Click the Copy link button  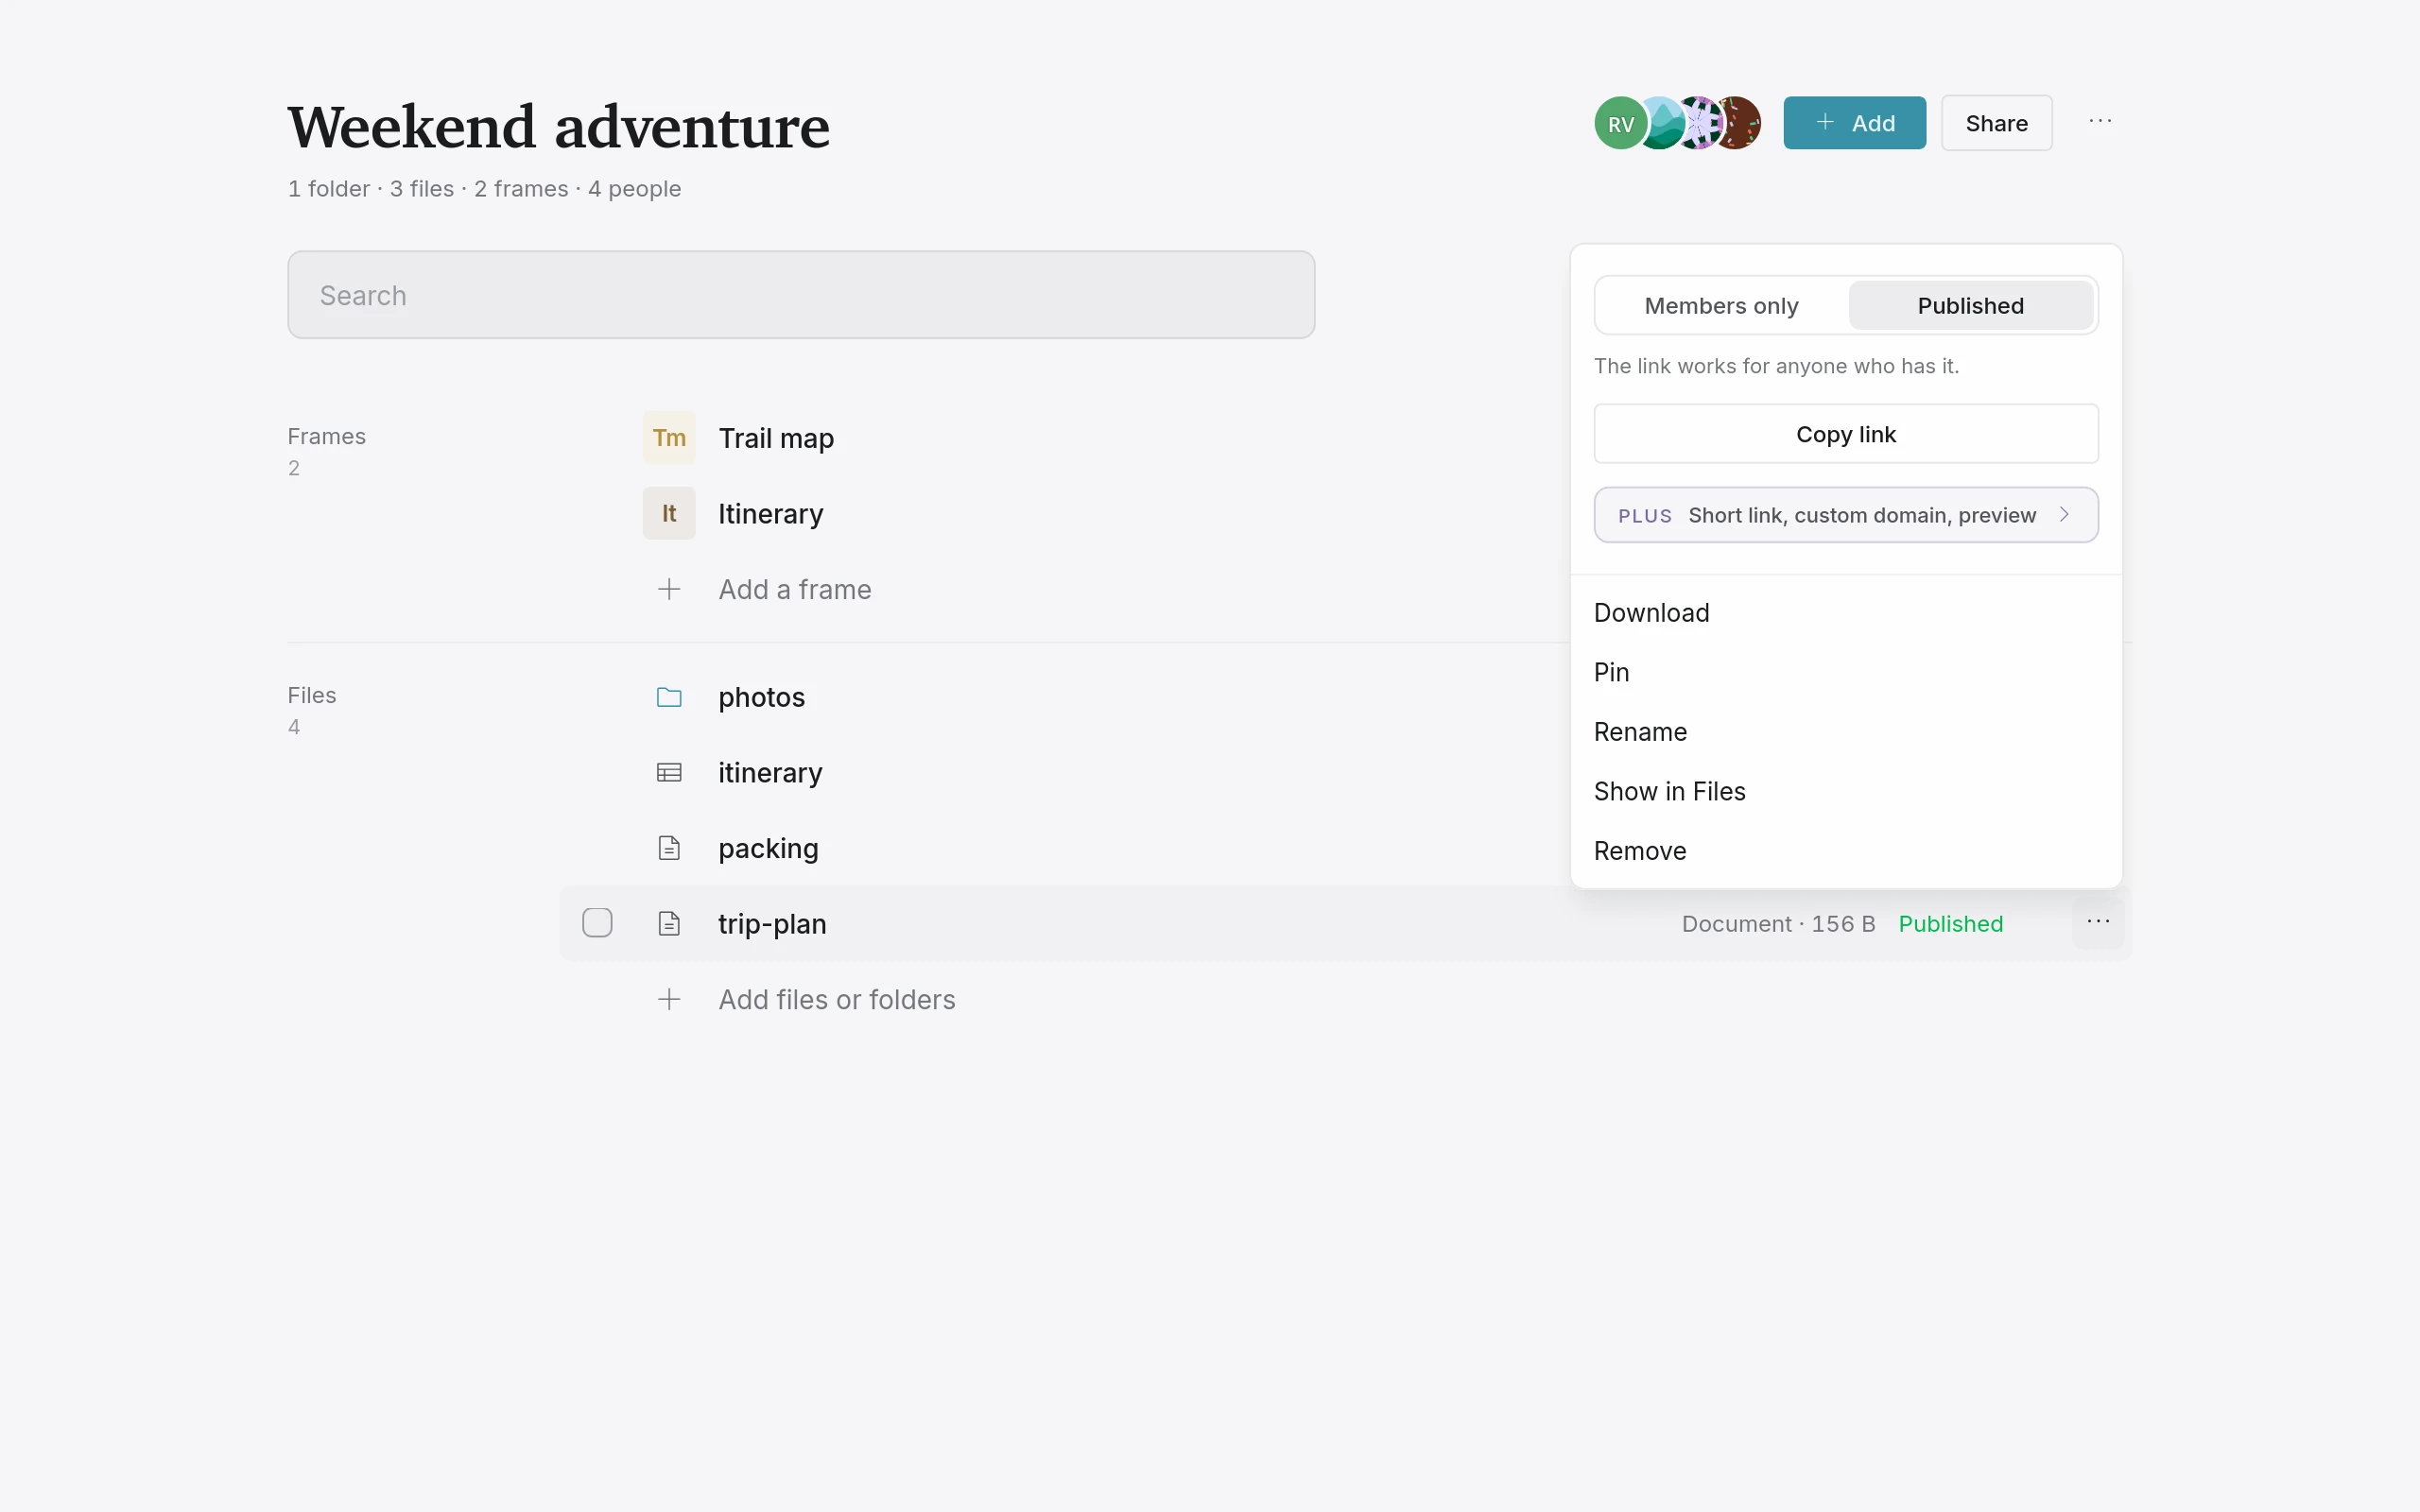tap(1846, 434)
